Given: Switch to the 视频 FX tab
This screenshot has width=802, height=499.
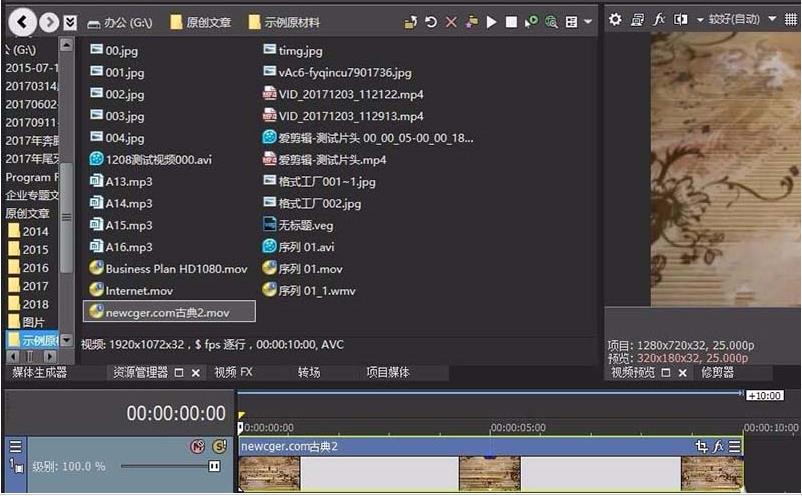Looking at the screenshot, I should pyautogui.click(x=233, y=372).
